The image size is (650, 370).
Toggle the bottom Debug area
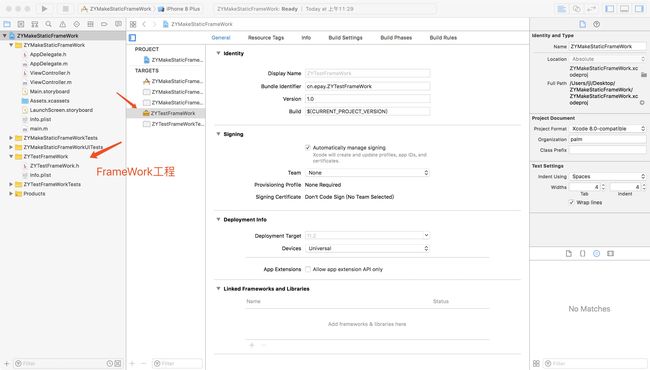[625, 9]
